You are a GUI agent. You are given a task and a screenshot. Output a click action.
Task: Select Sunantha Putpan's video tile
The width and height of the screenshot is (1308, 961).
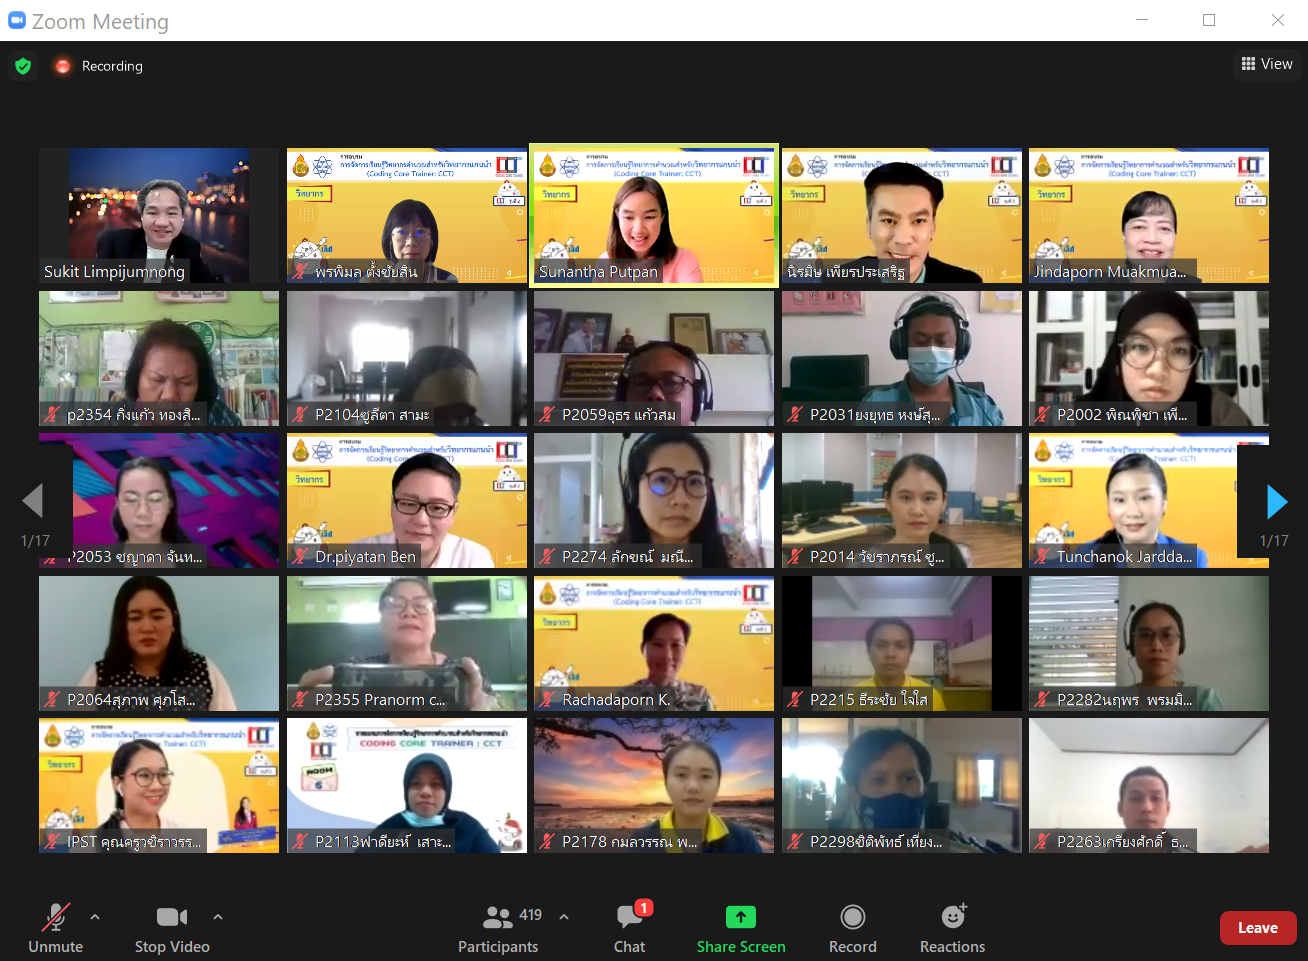pyautogui.click(x=654, y=216)
